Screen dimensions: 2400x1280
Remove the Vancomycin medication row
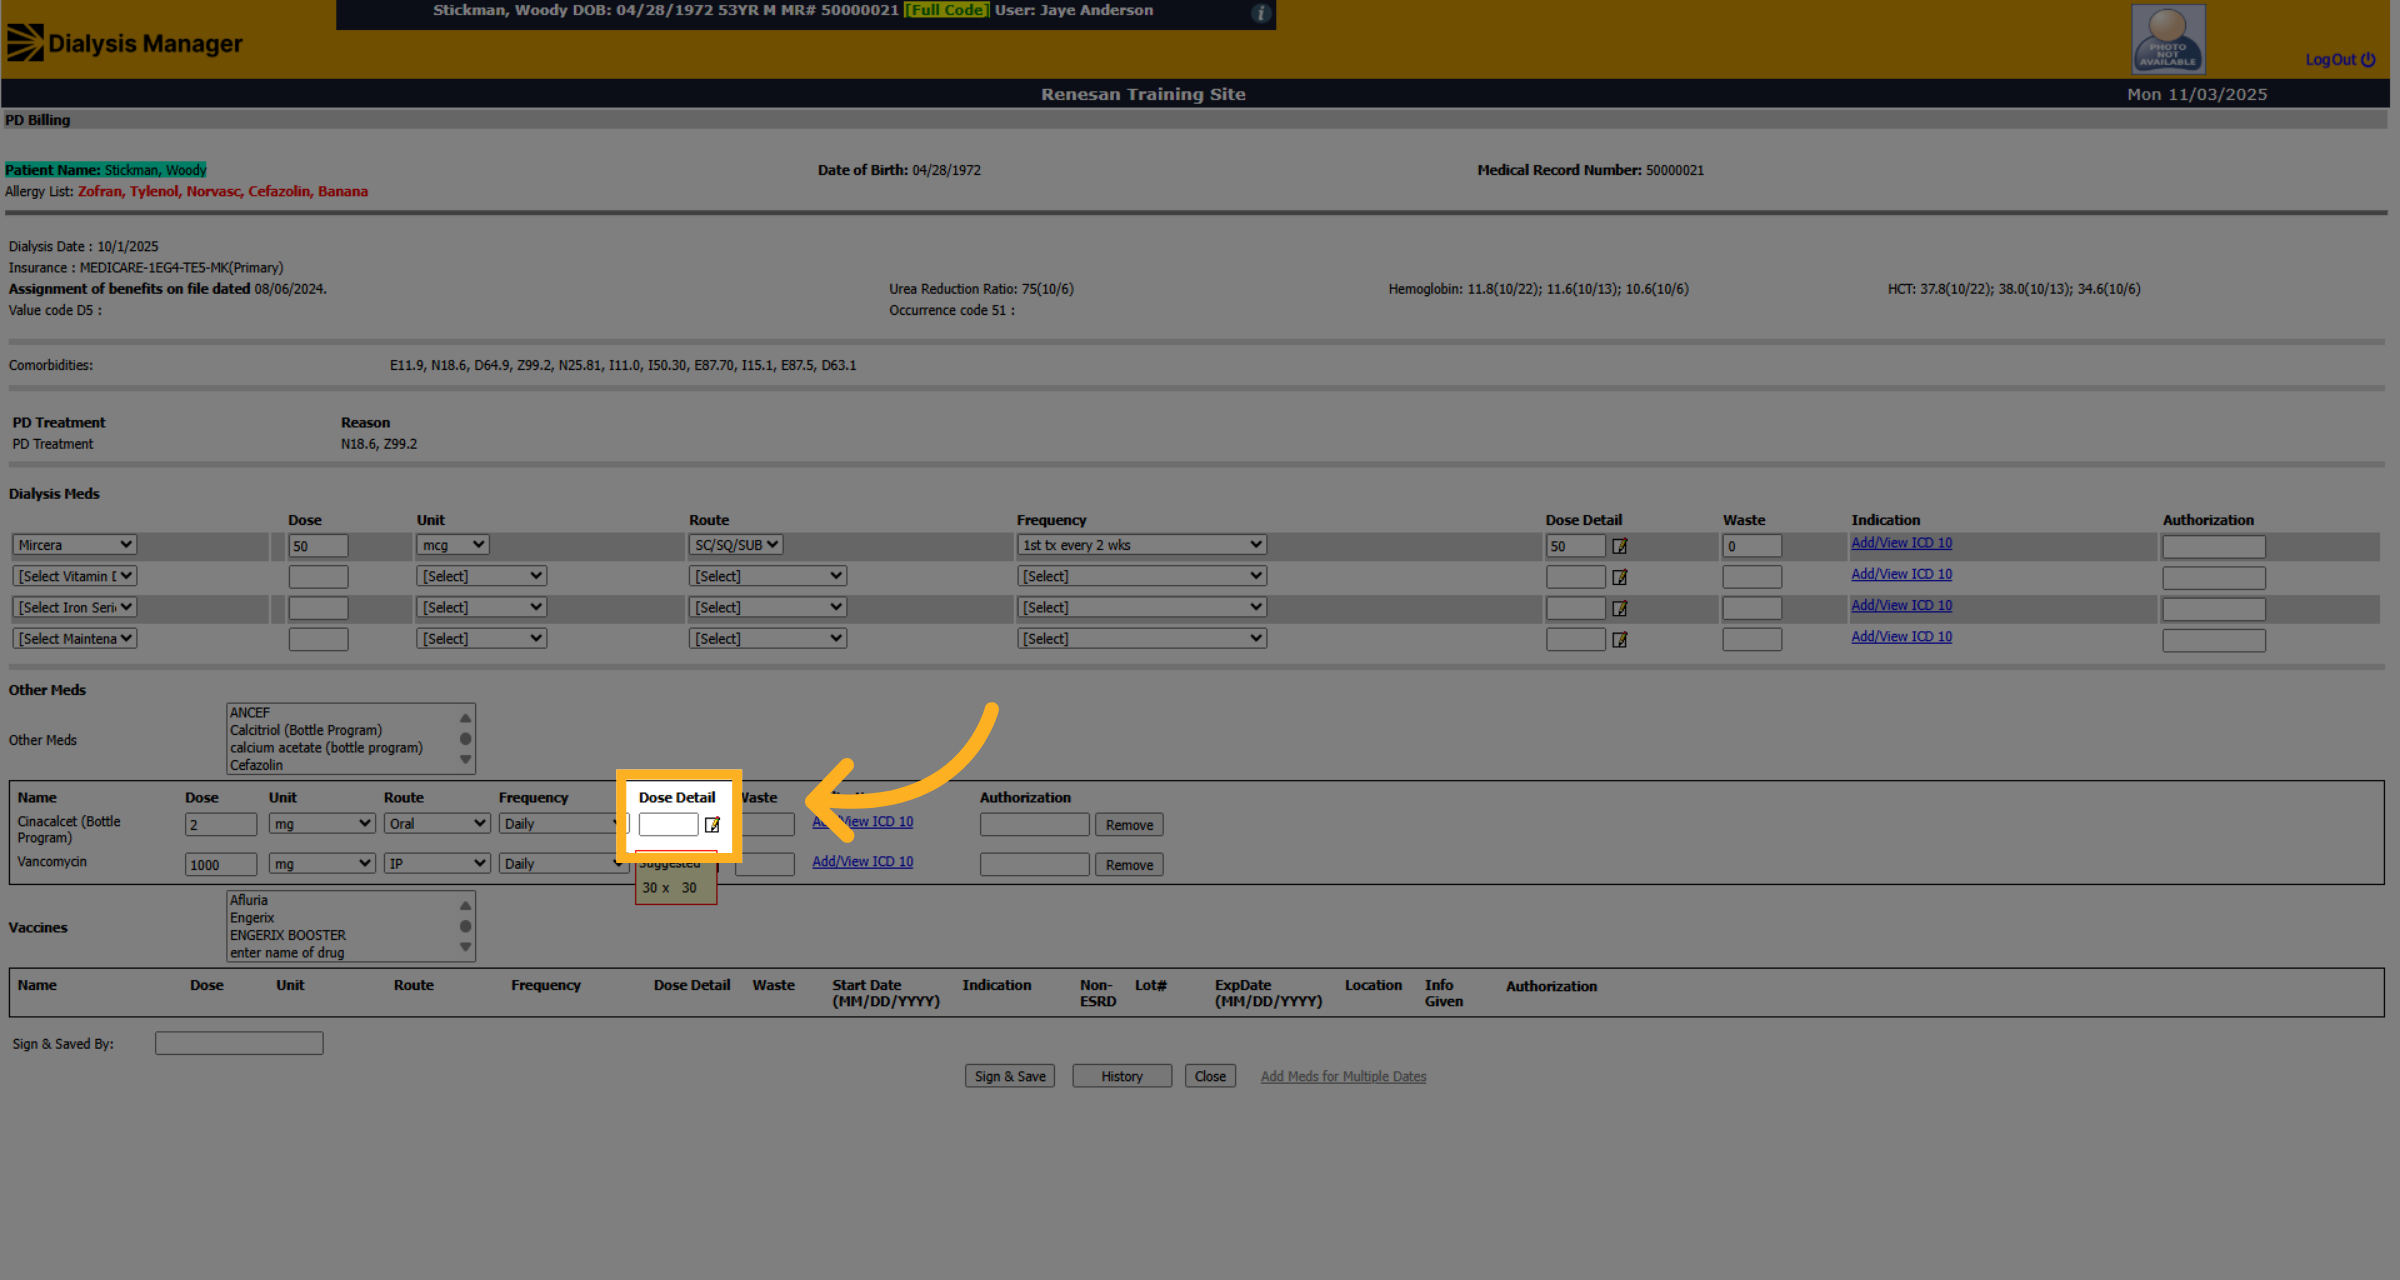pos(1129,865)
